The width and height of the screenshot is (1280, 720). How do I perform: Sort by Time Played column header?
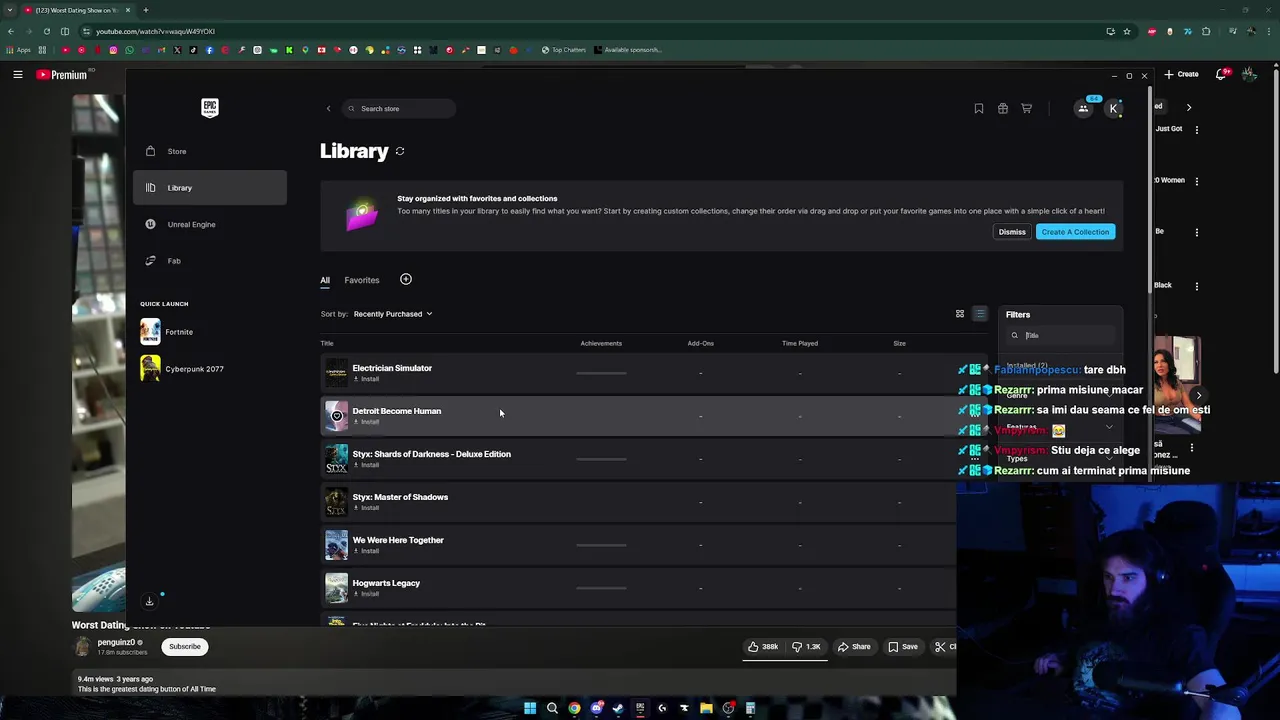(x=800, y=343)
